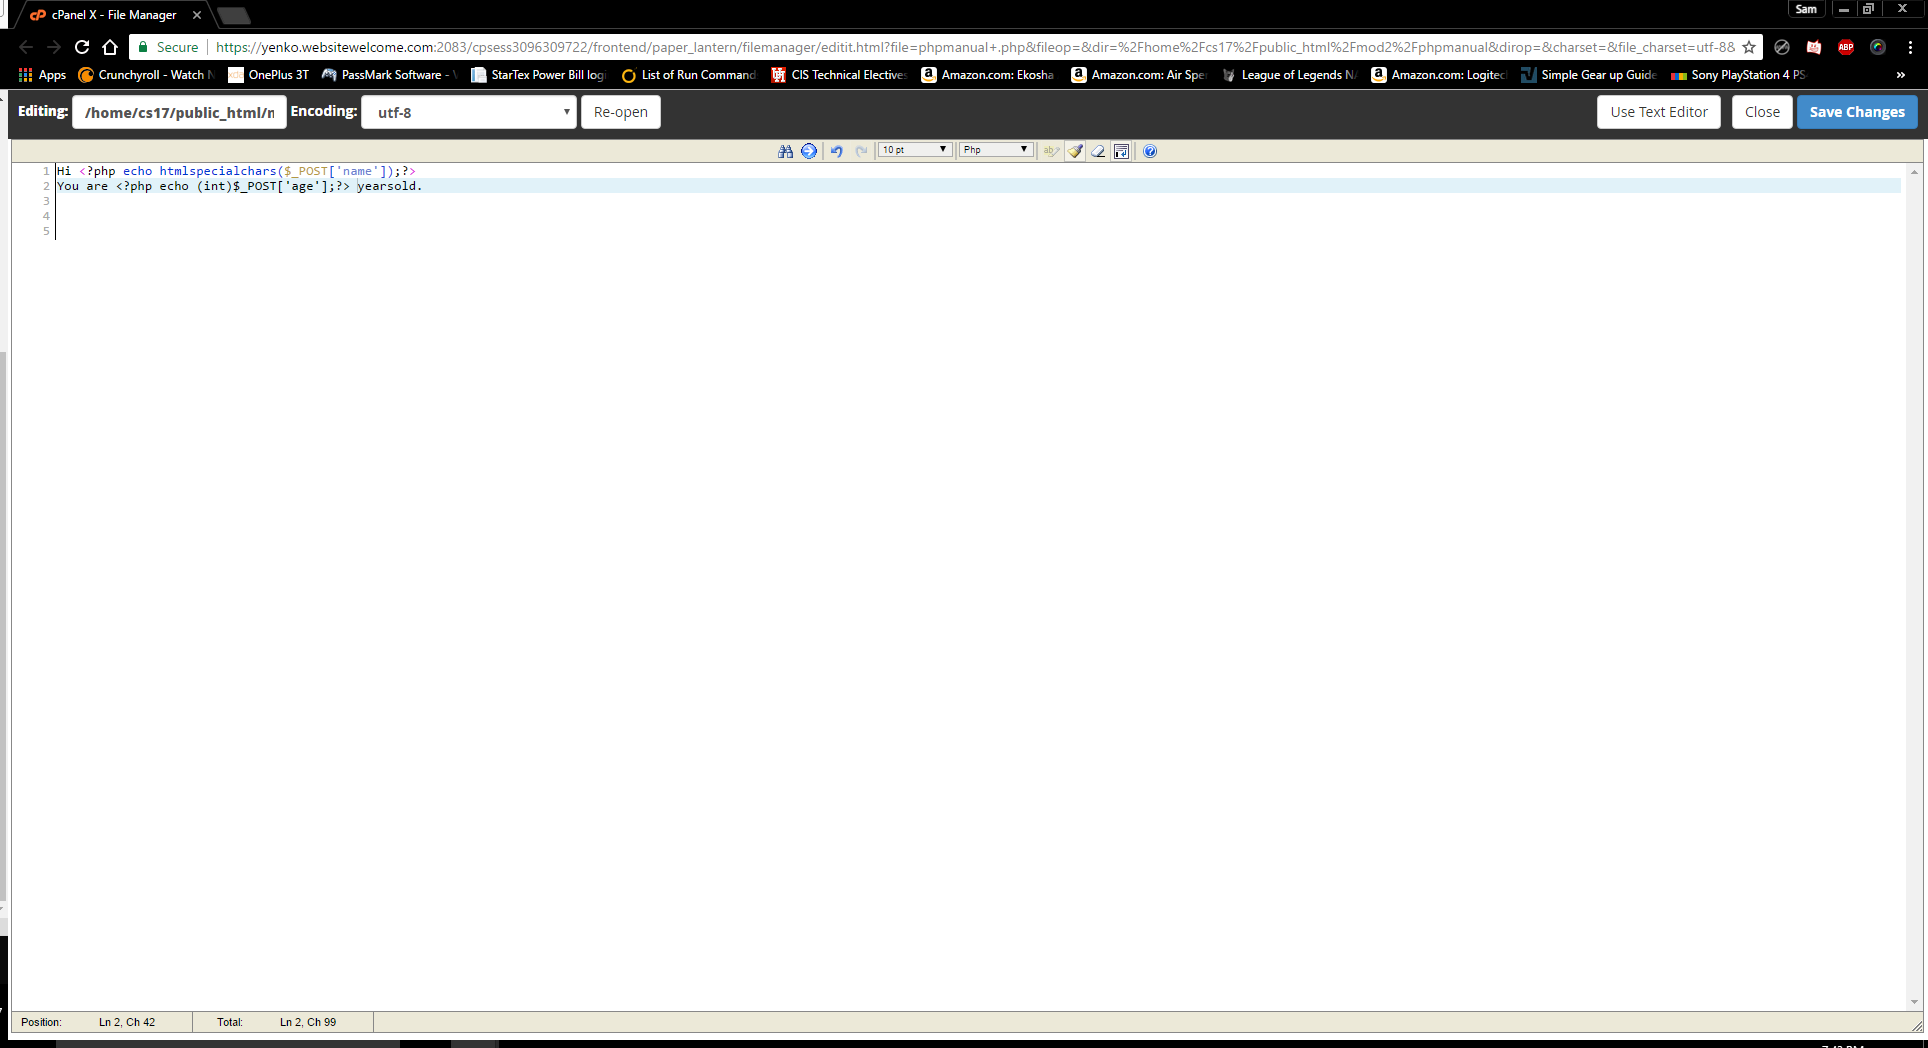Select the cPanel X - File Manager tab
1928x1048 pixels.
point(110,15)
